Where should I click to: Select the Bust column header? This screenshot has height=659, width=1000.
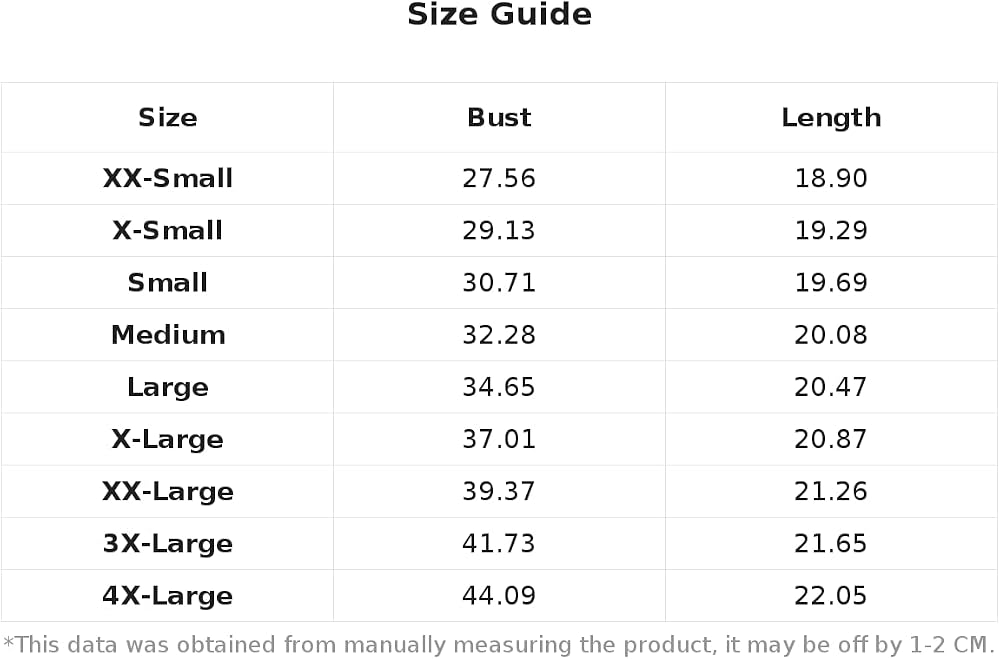(x=499, y=117)
